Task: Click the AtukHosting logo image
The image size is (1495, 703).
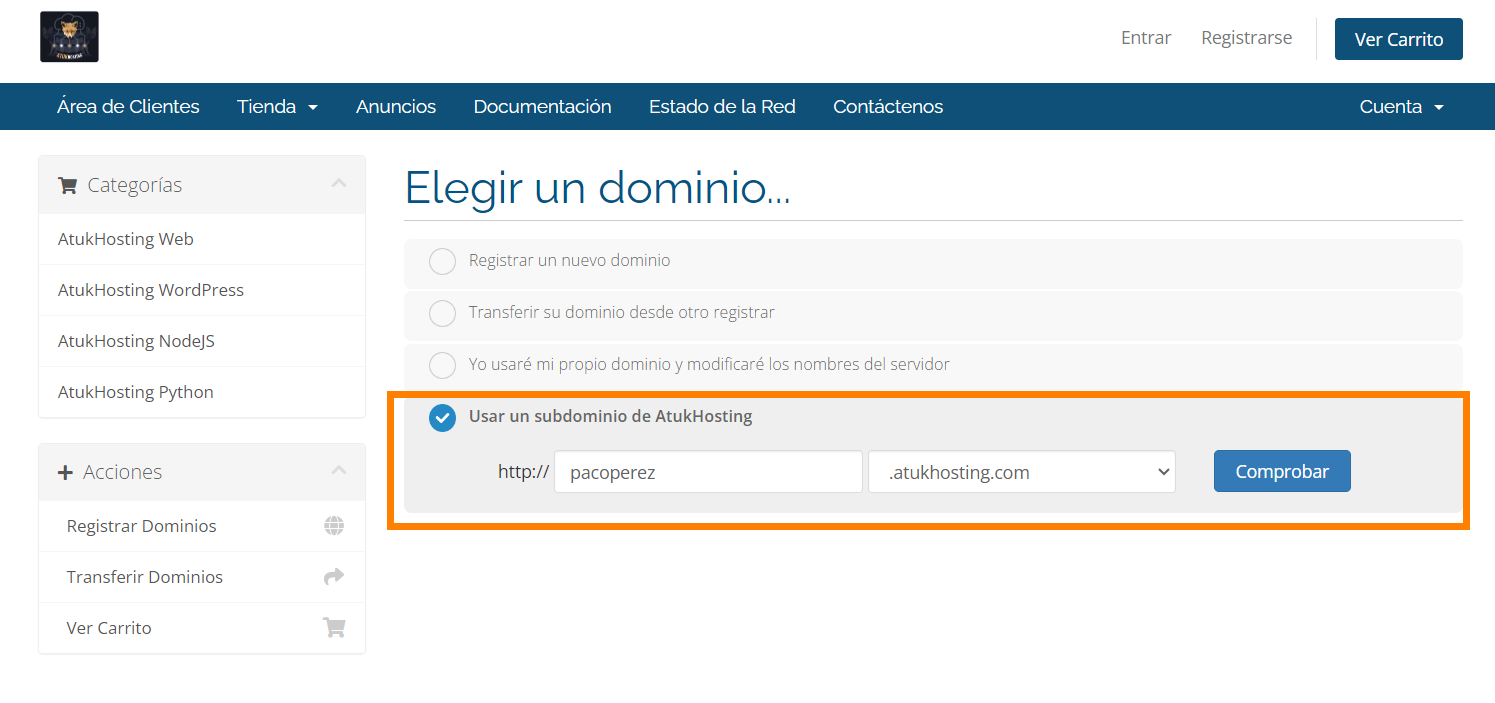Action: point(69,37)
